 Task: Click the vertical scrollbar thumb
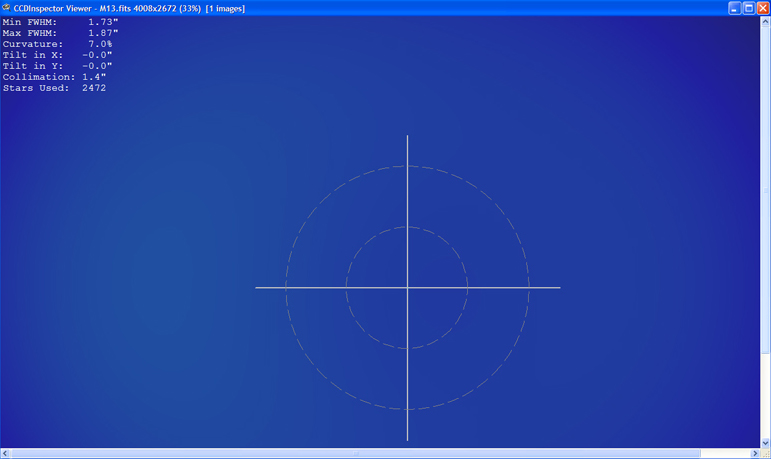pos(766,190)
